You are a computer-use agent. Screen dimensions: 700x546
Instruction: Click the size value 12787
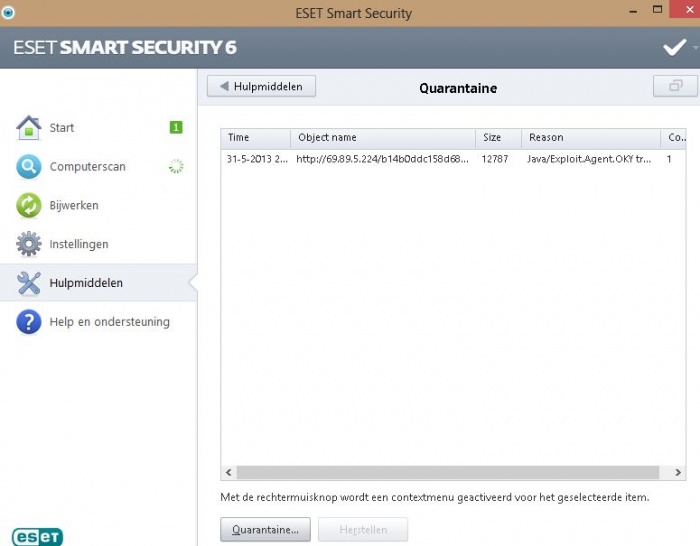point(495,159)
